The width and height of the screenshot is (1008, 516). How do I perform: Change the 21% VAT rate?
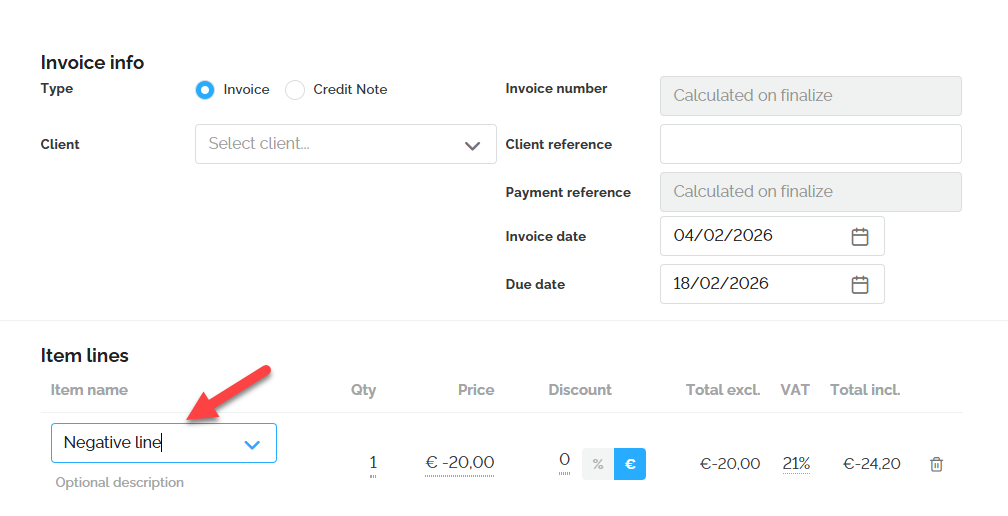pyautogui.click(x=796, y=464)
